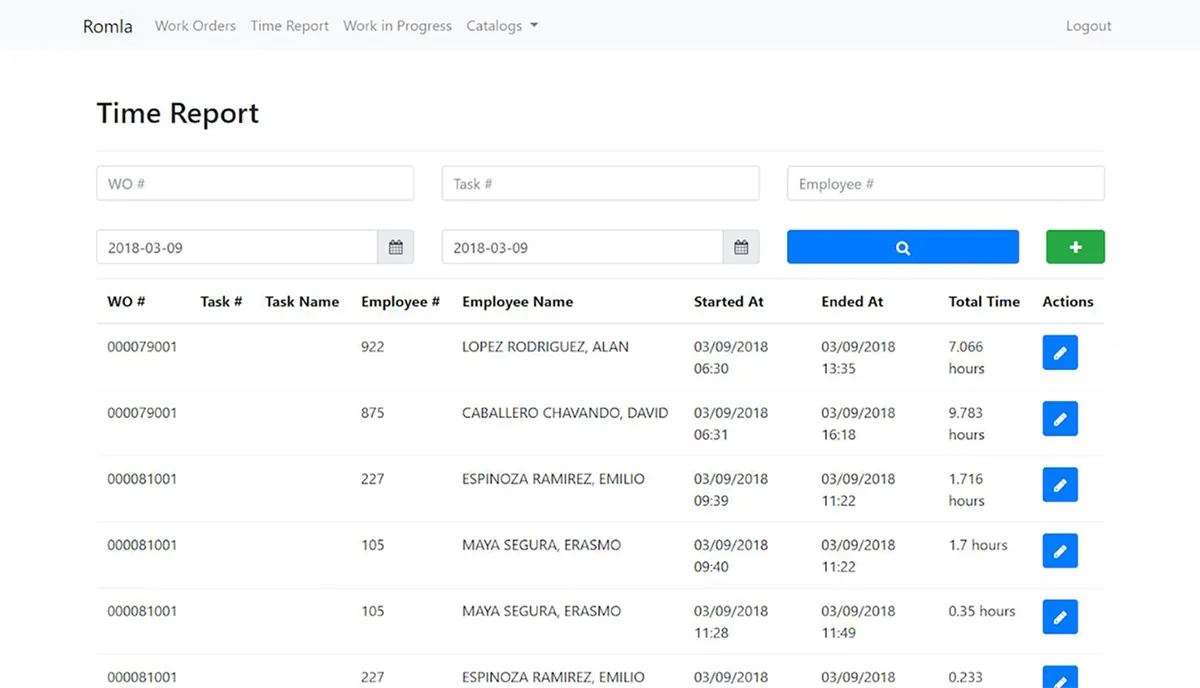Screen dimensions: 1200x688
Task: Click the Ended At column header
Action: 852,301
